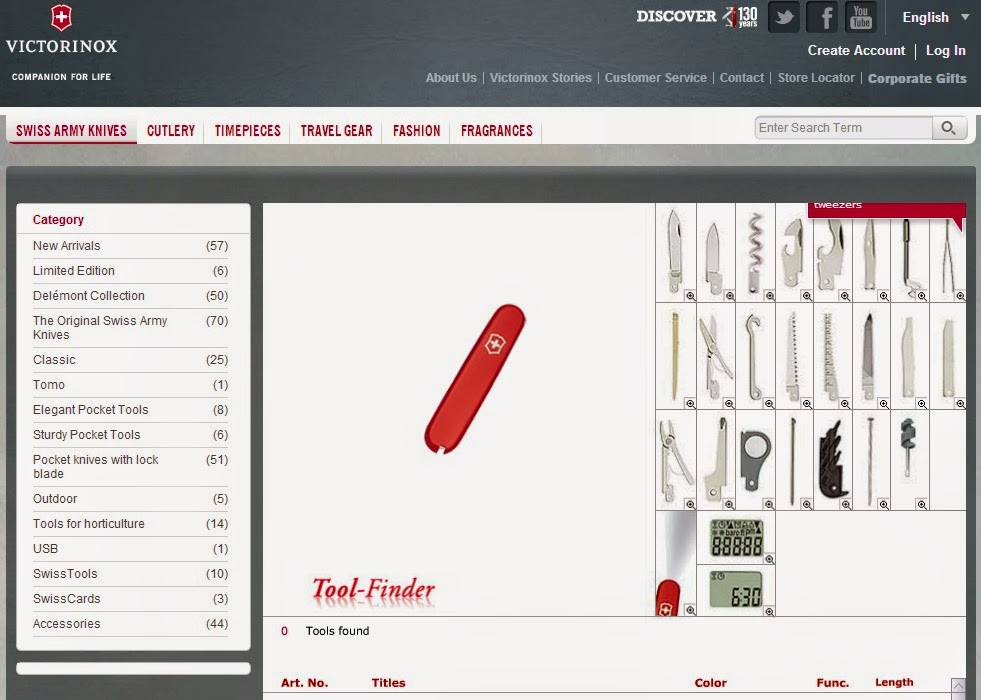Viewport: 981px width, 700px height.
Task: Open Victorinox Facebook page icon
Action: [x=822, y=17]
